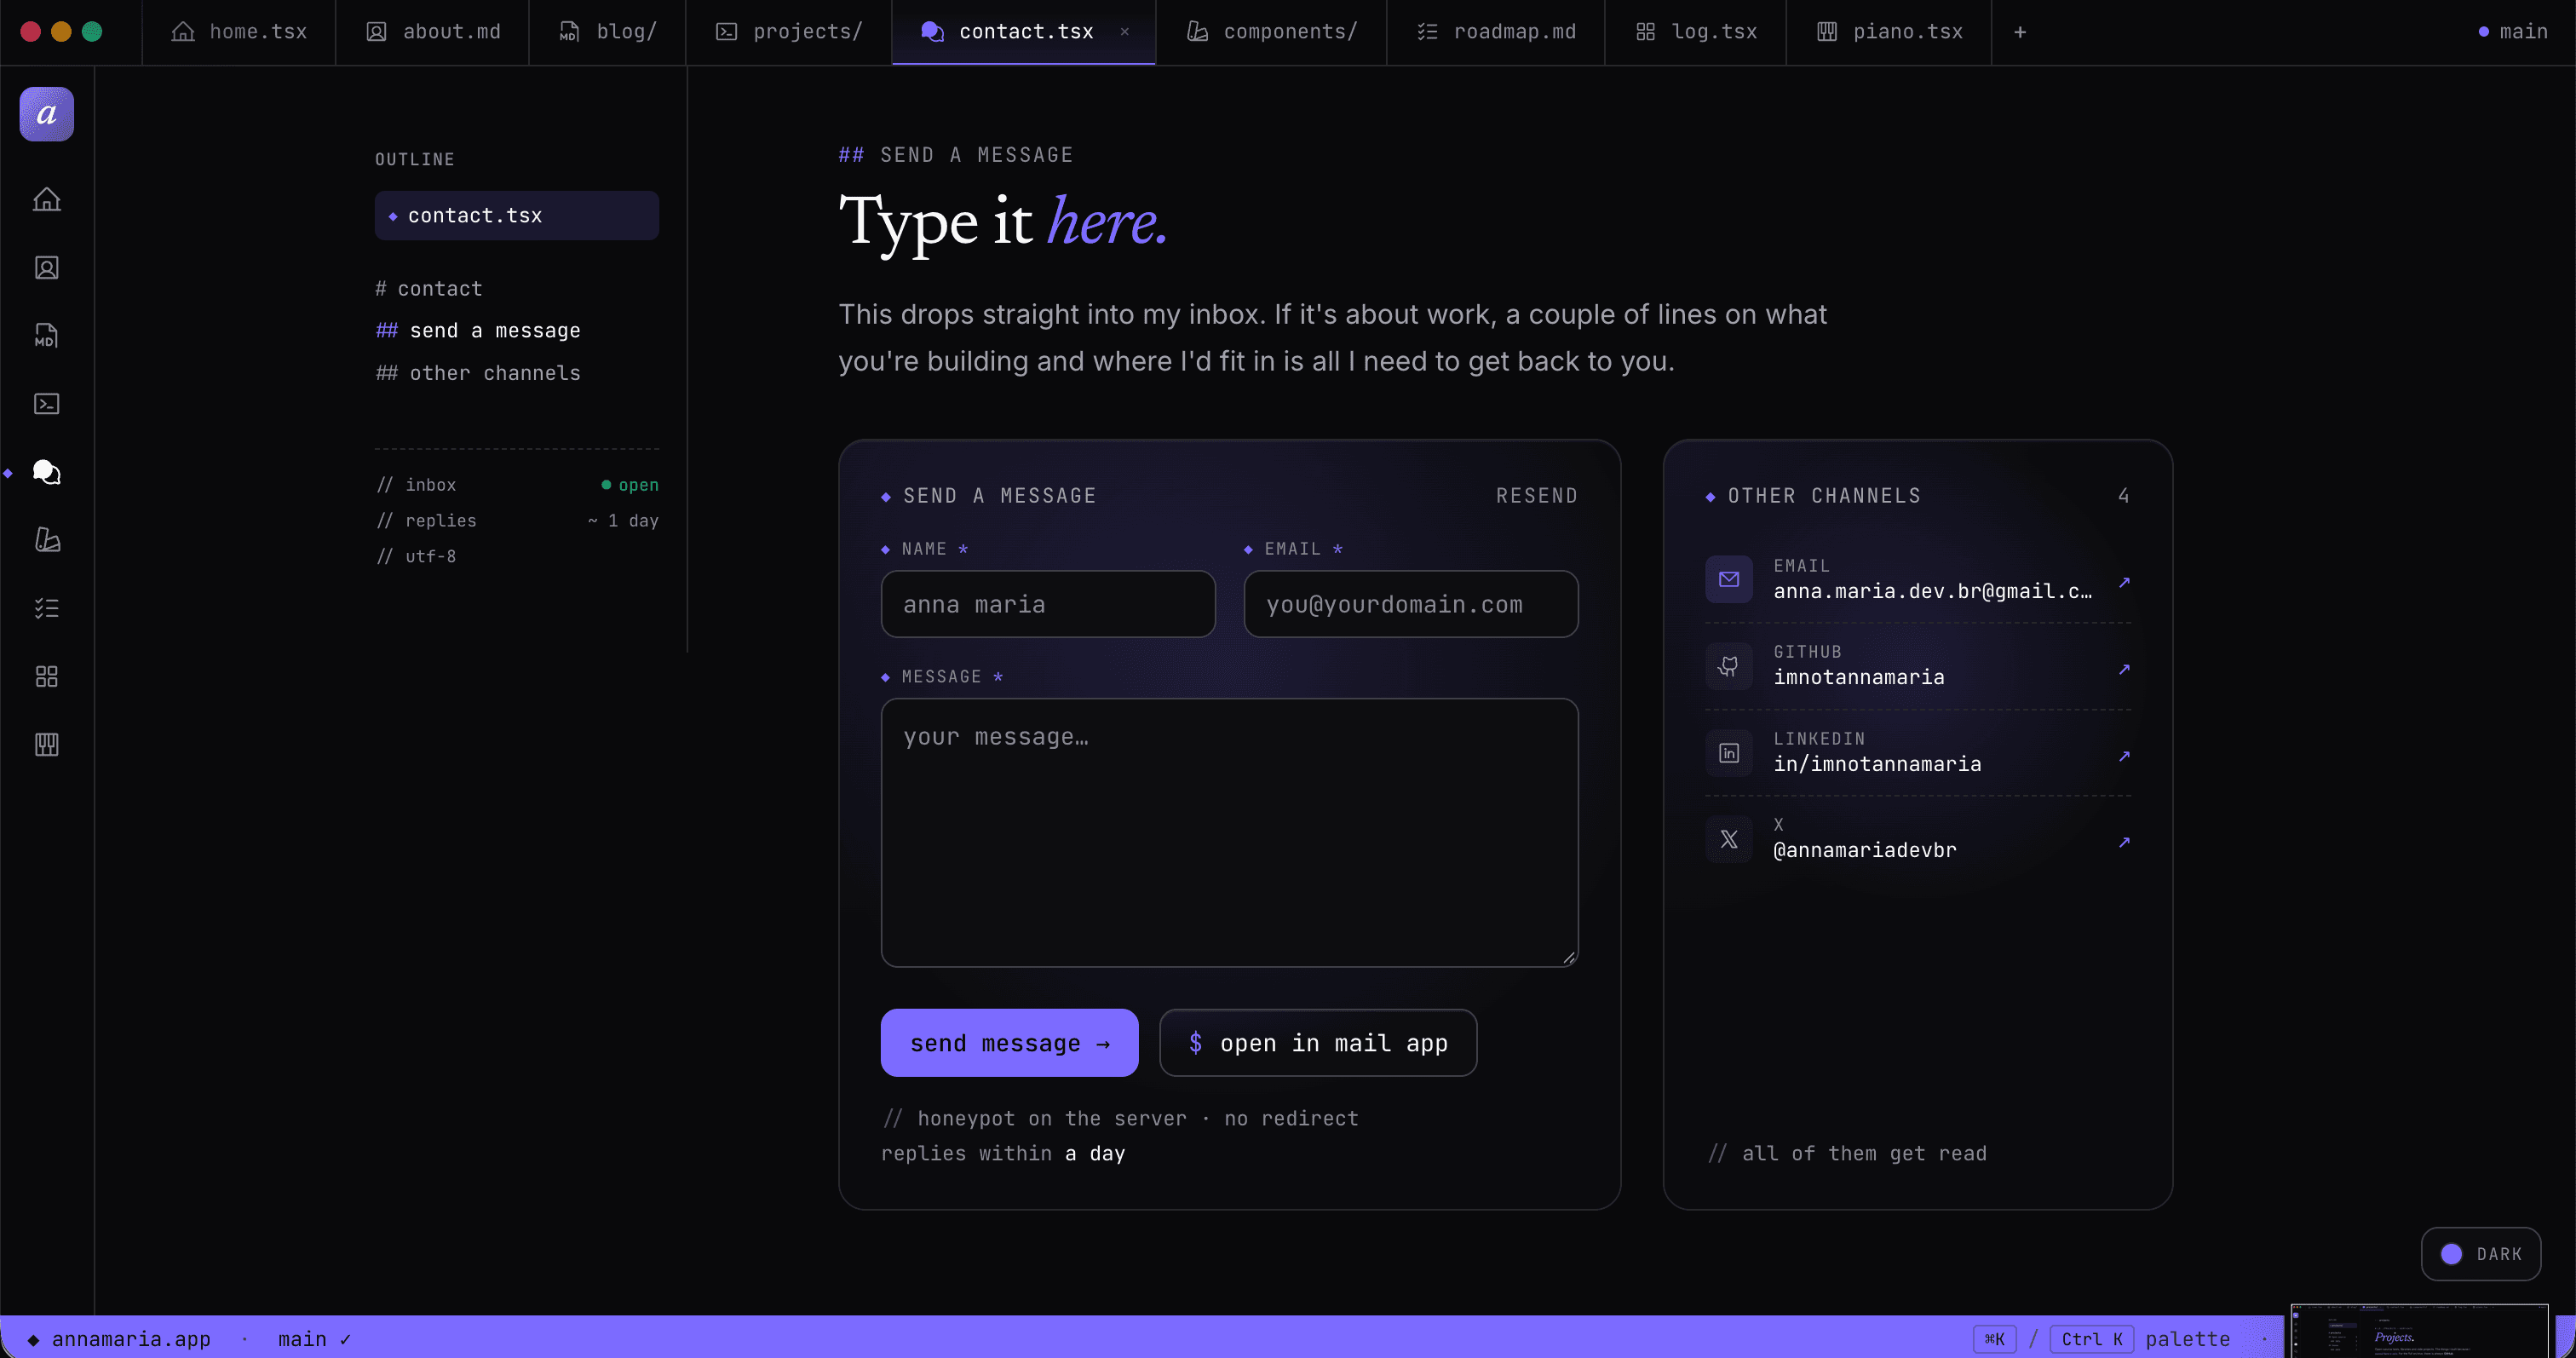The width and height of the screenshot is (2576, 1358).
Task: Open the about profile icon in sidebar
Action: pos(47,267)
